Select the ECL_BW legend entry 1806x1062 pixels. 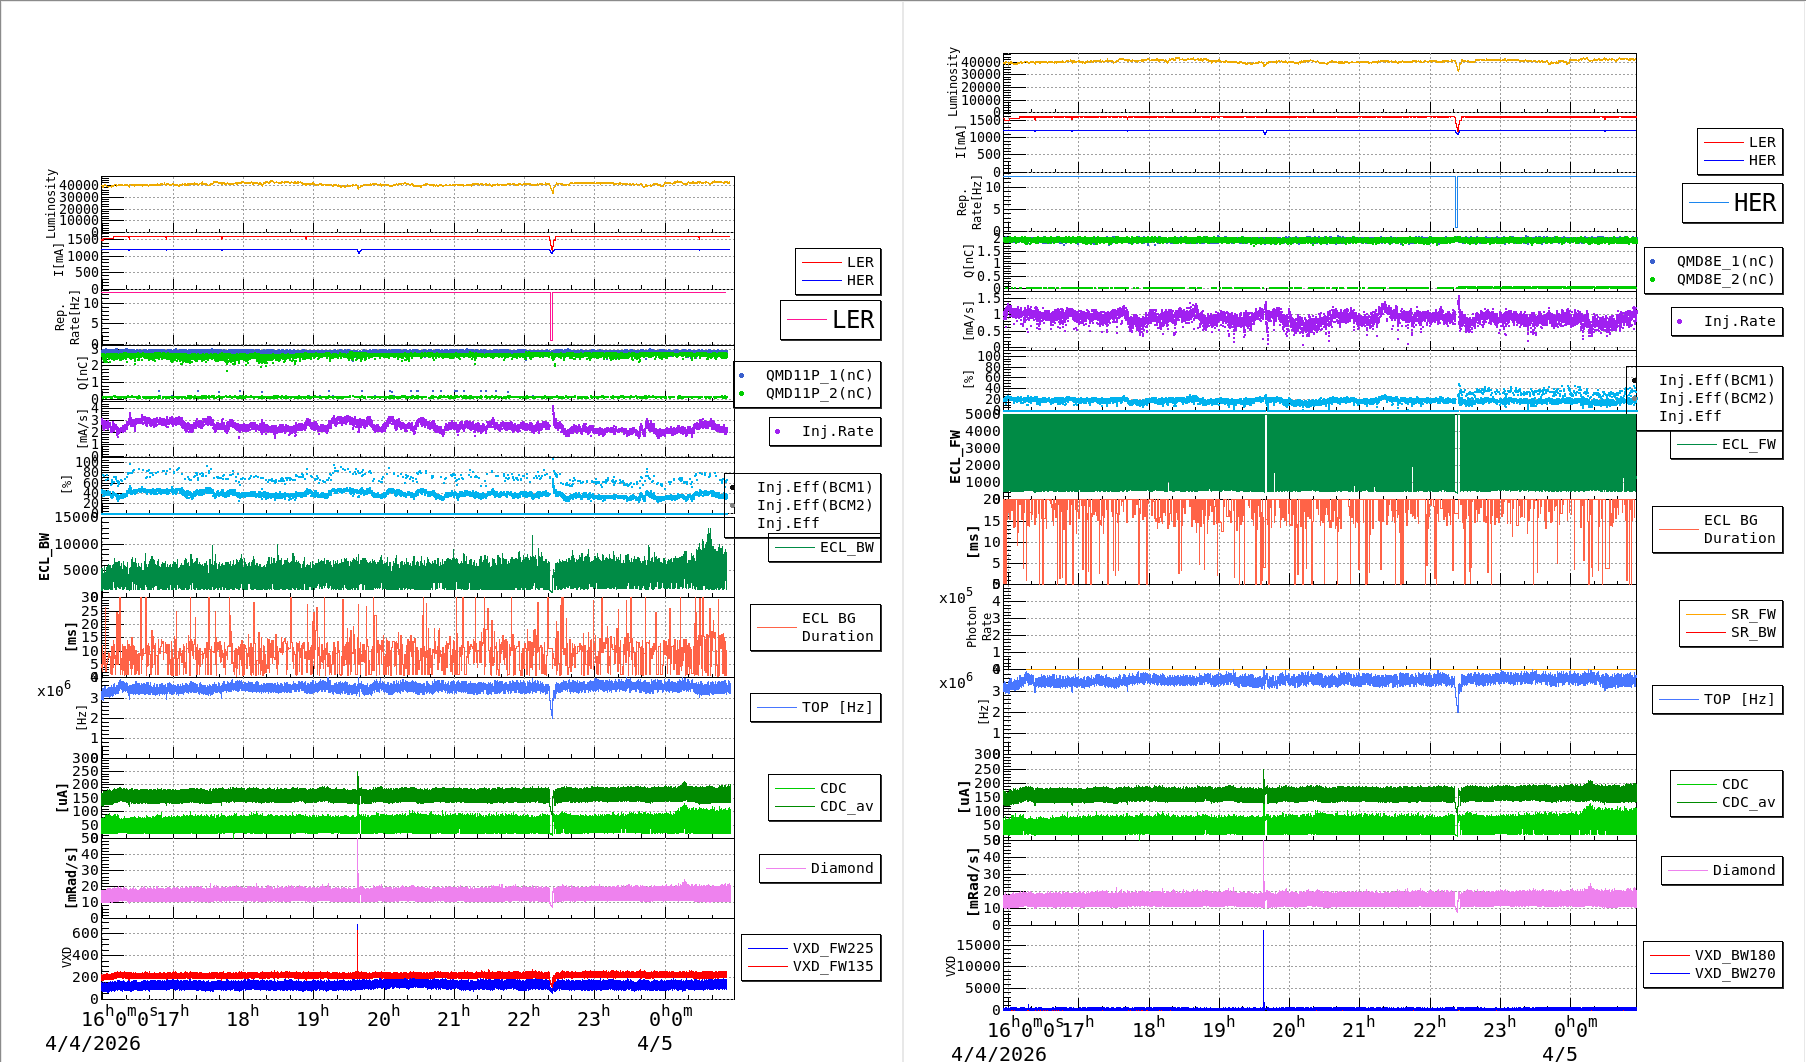[825, 547]
